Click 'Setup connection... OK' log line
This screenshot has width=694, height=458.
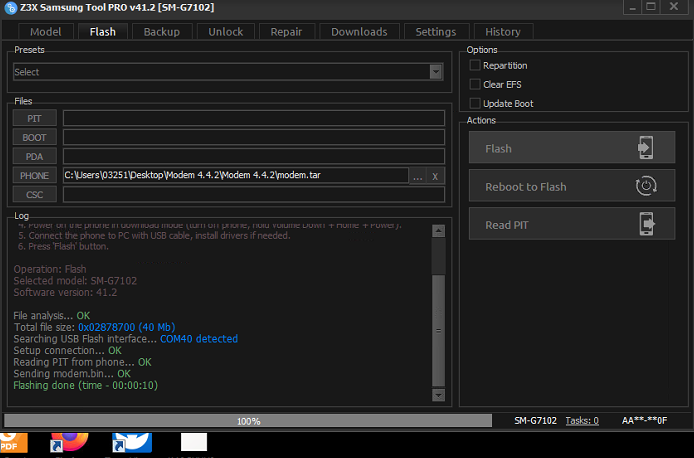[x=67, y=350]
